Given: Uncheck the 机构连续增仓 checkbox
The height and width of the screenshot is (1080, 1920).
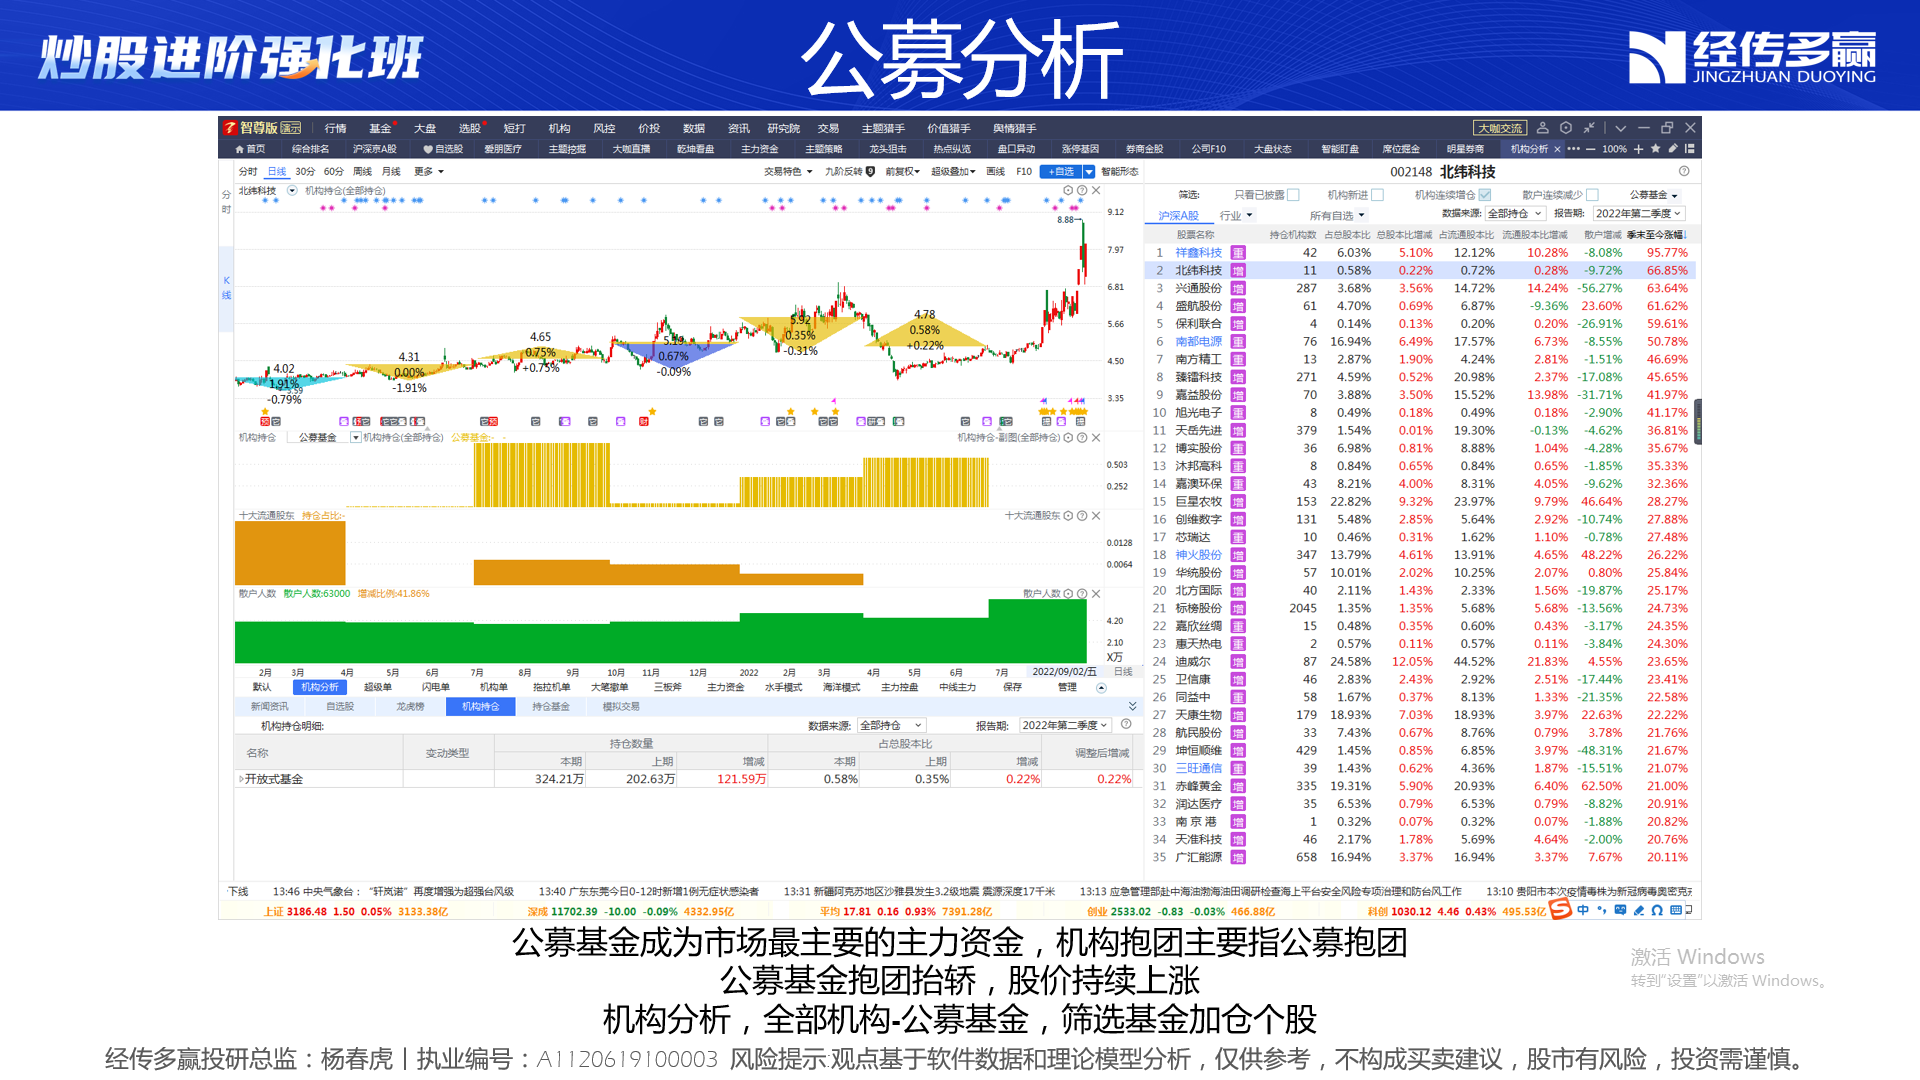Looking at the screenshot, I should pyautogui.click(x=1485, y=195).
